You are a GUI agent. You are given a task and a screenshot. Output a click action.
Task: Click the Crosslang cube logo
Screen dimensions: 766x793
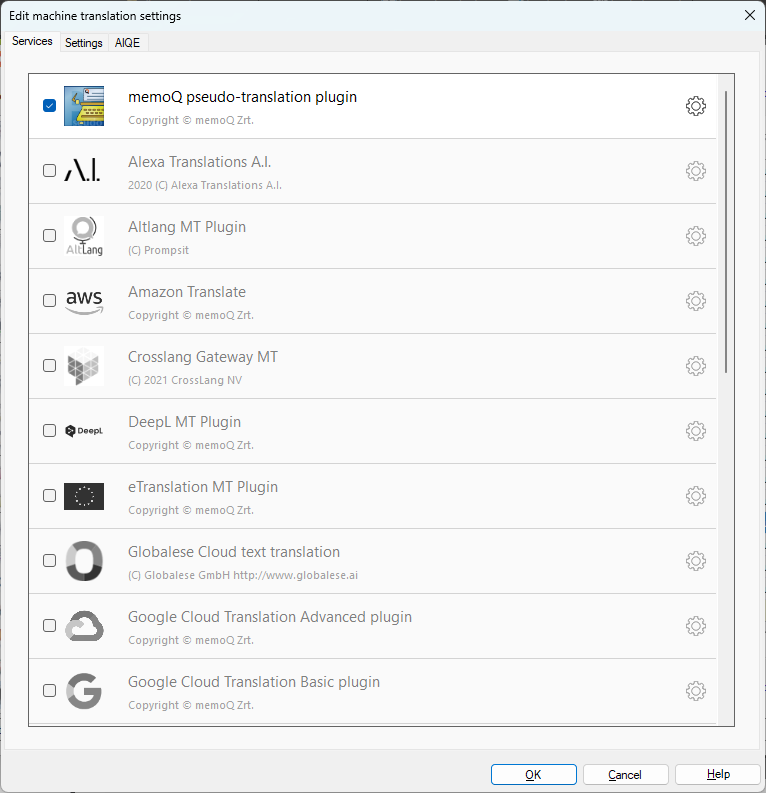84,366
